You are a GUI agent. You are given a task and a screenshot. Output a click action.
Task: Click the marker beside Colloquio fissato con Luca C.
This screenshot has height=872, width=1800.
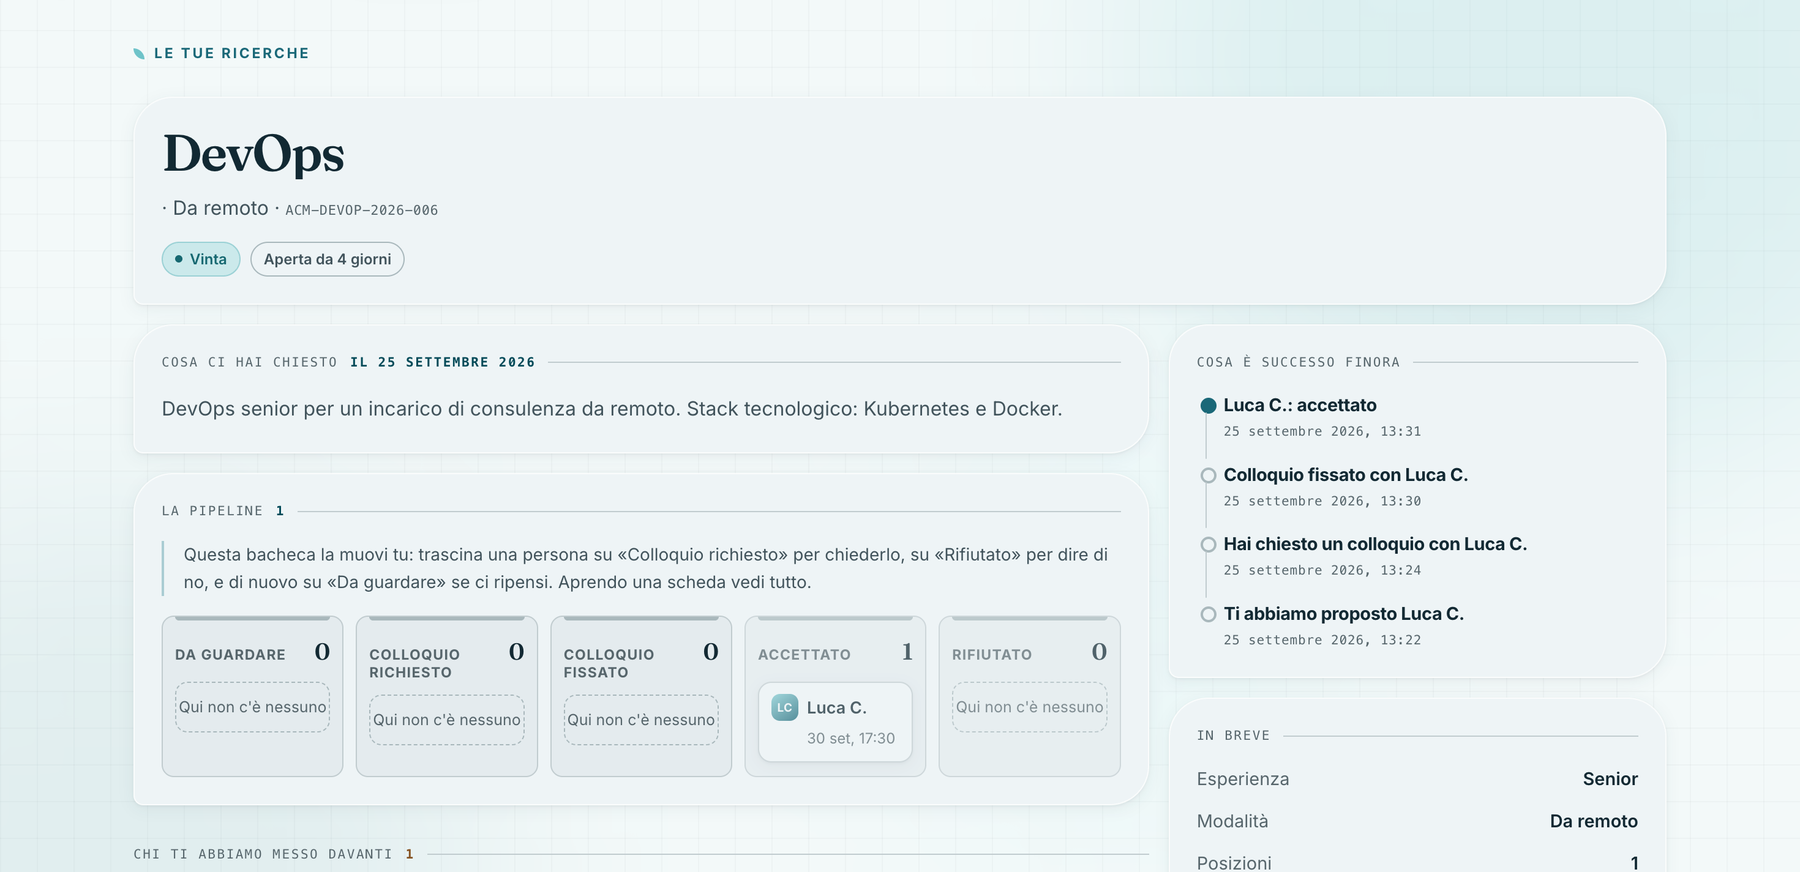[x=1208, y=475]
